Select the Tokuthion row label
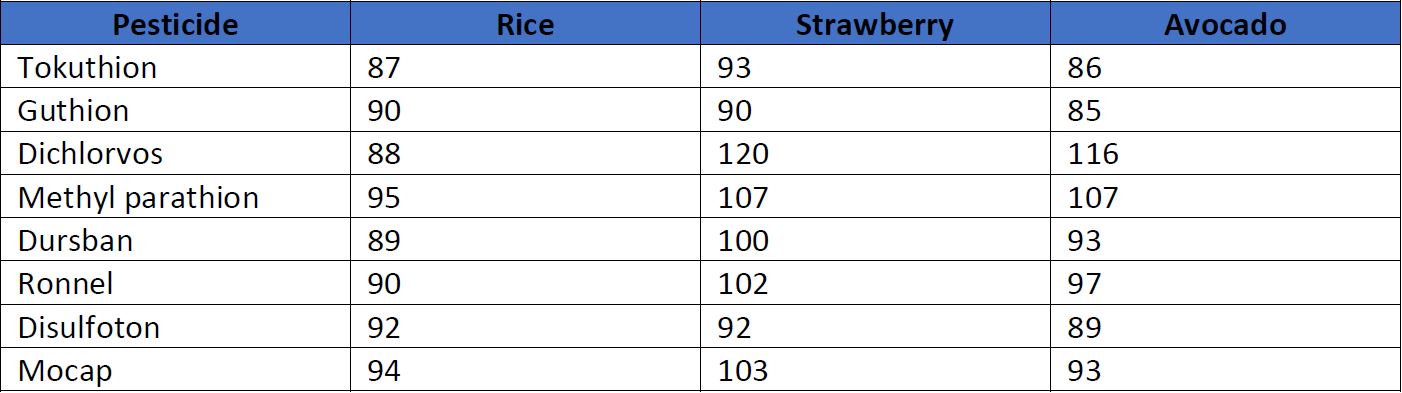This screenshot has width=1402, height=393. tap(175, 67)
